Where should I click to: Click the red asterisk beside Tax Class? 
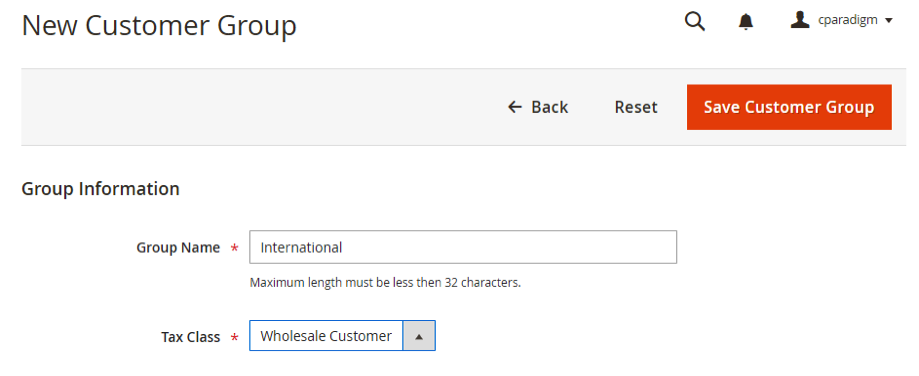pos(234,337)
